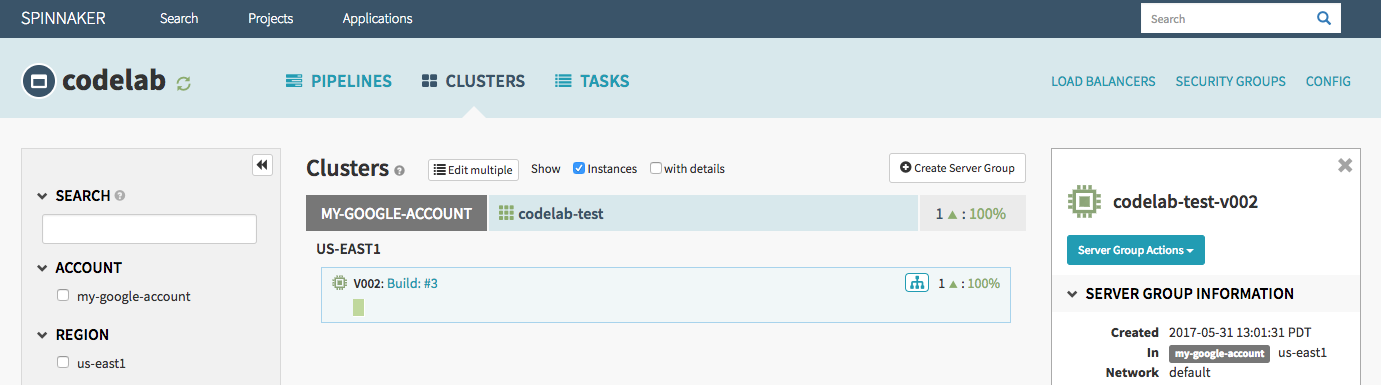The image size is (1381, 385).
Task: Open the Server Group Actions dropdown
Action: 1136,250
